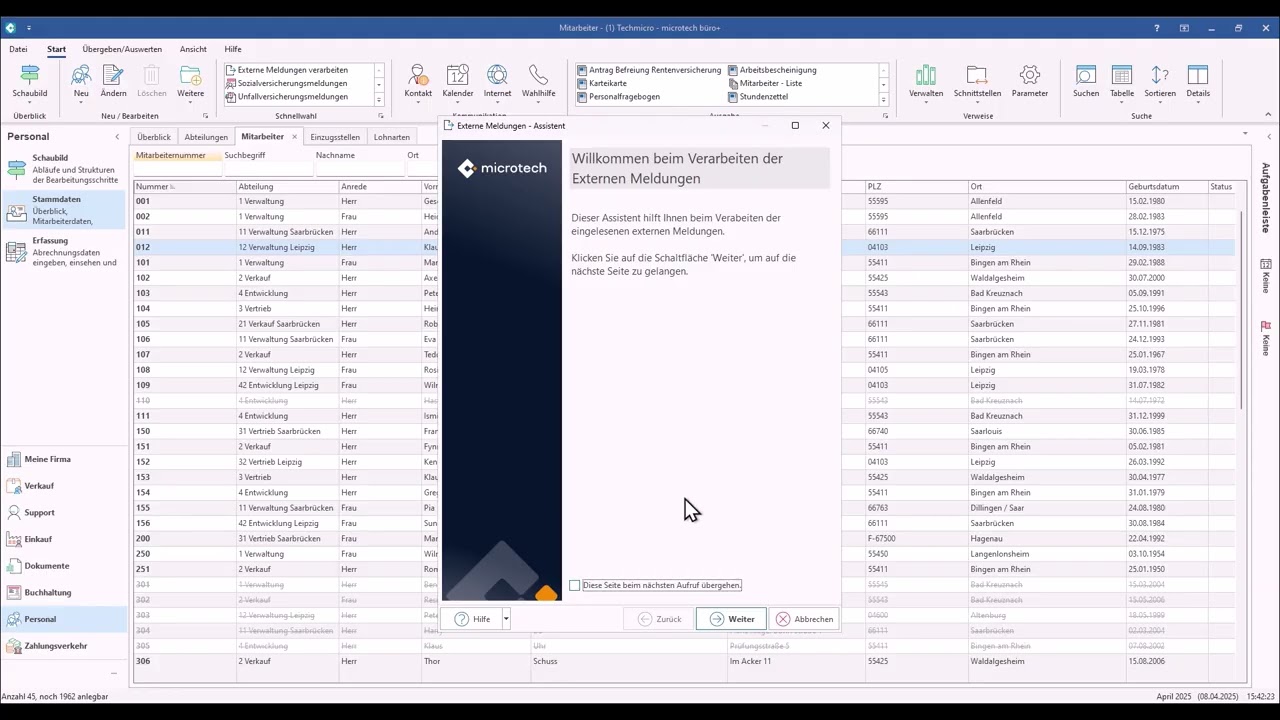Click Weiter in the assistant

click(x=731, y=619)
